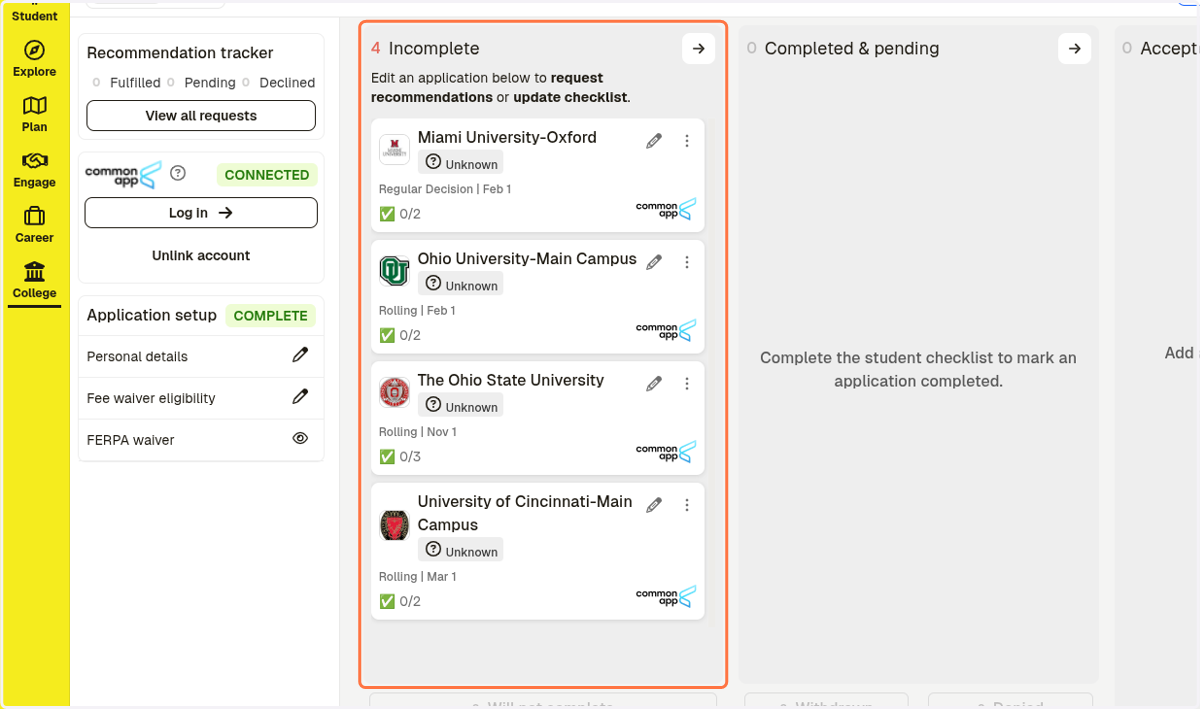Click Common App logo on Ohio University card
The image size is (1200, 709).
click(x=665, y=330)
